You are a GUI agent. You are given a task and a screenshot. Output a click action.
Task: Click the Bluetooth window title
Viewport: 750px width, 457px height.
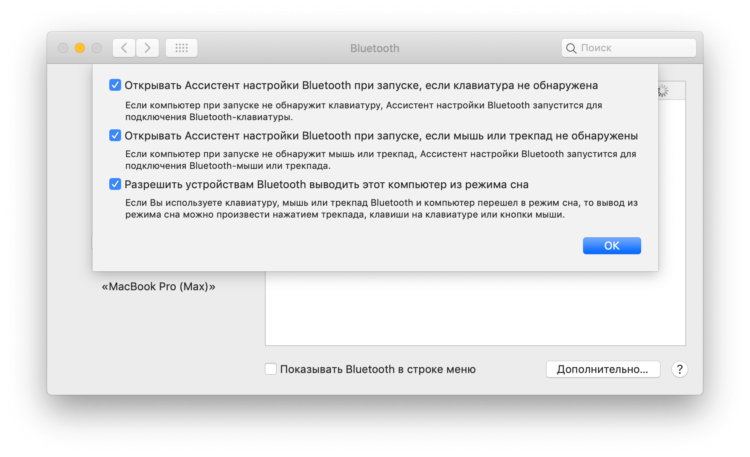pyautogui.click(x=375, y=48)
